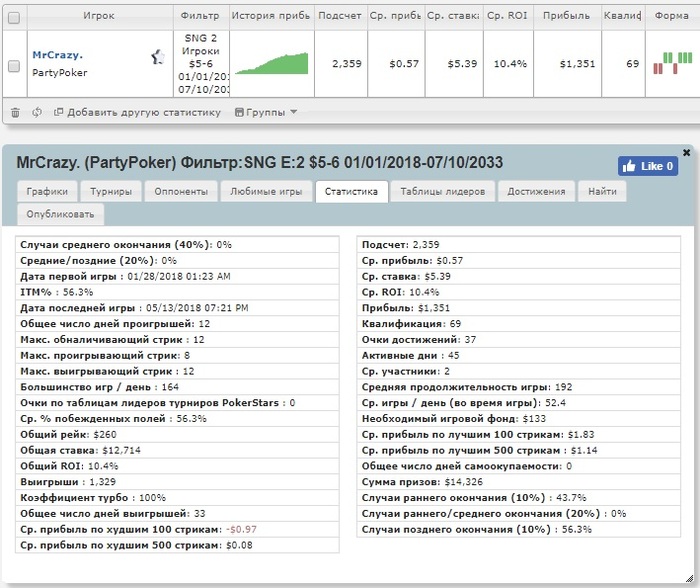This screenshot has width=700, height=588.
Task: Open the MrCrazy. player link
Action: click(58, 55)
